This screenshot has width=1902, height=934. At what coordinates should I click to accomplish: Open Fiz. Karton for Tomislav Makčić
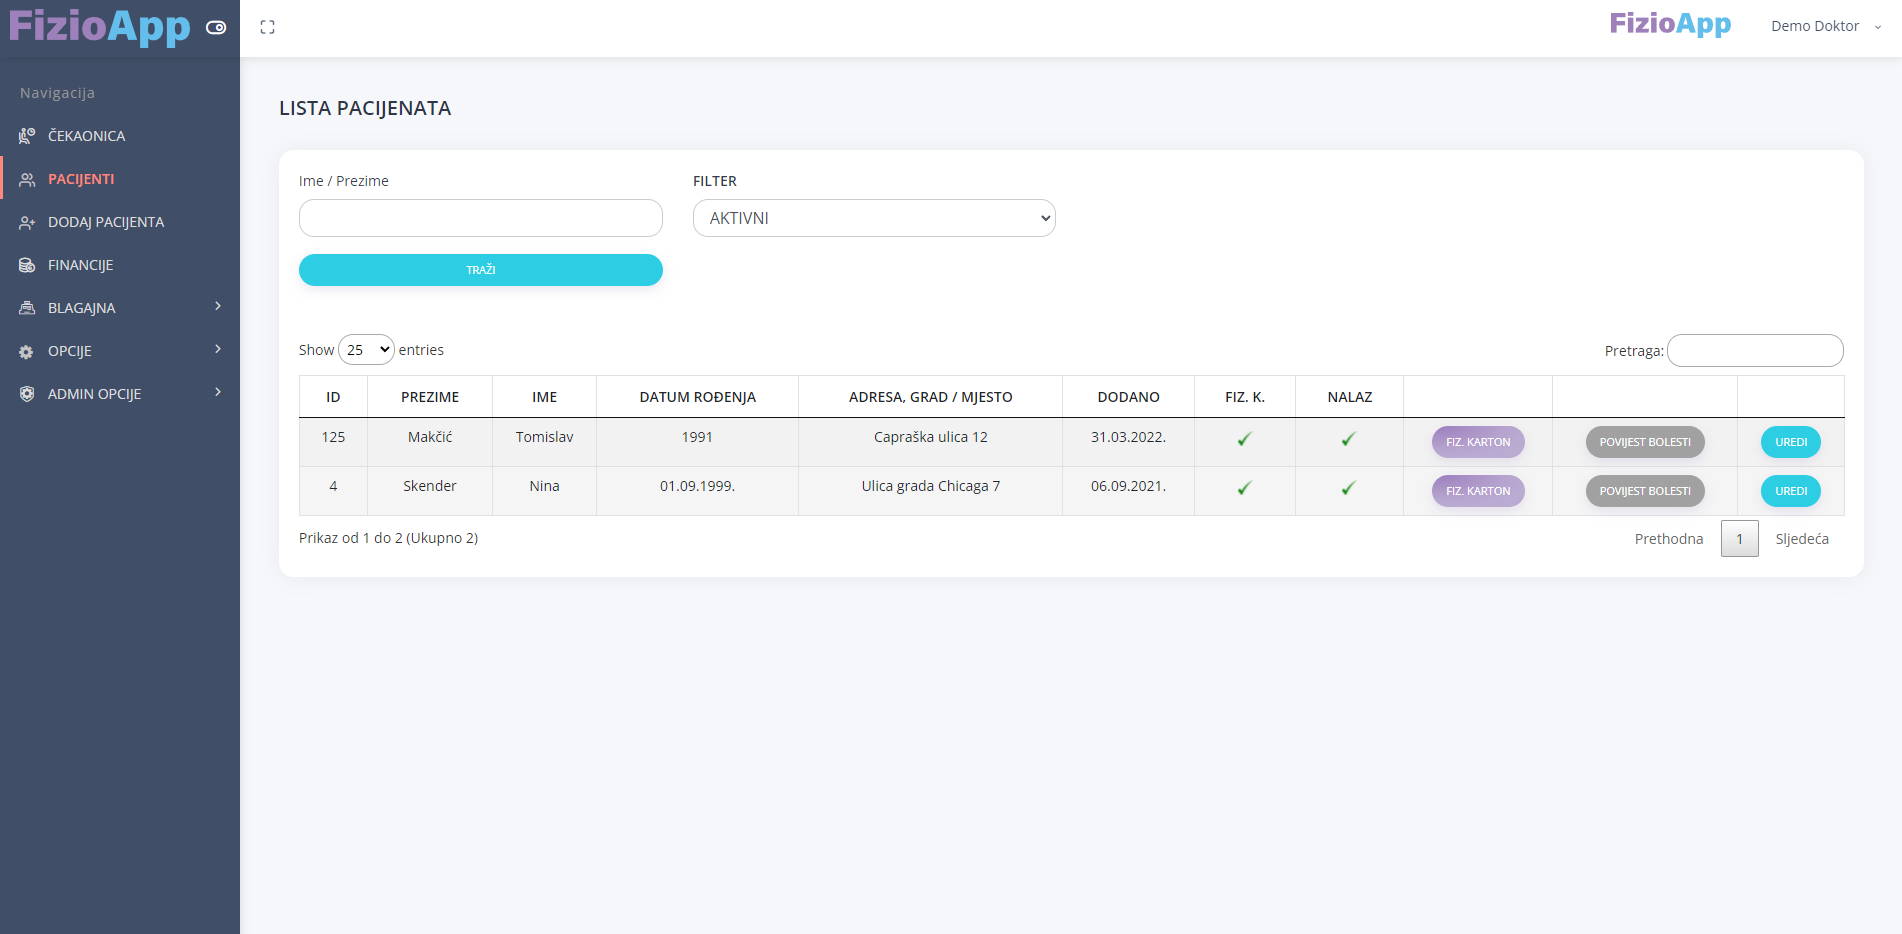click(x=1477, y=442)
